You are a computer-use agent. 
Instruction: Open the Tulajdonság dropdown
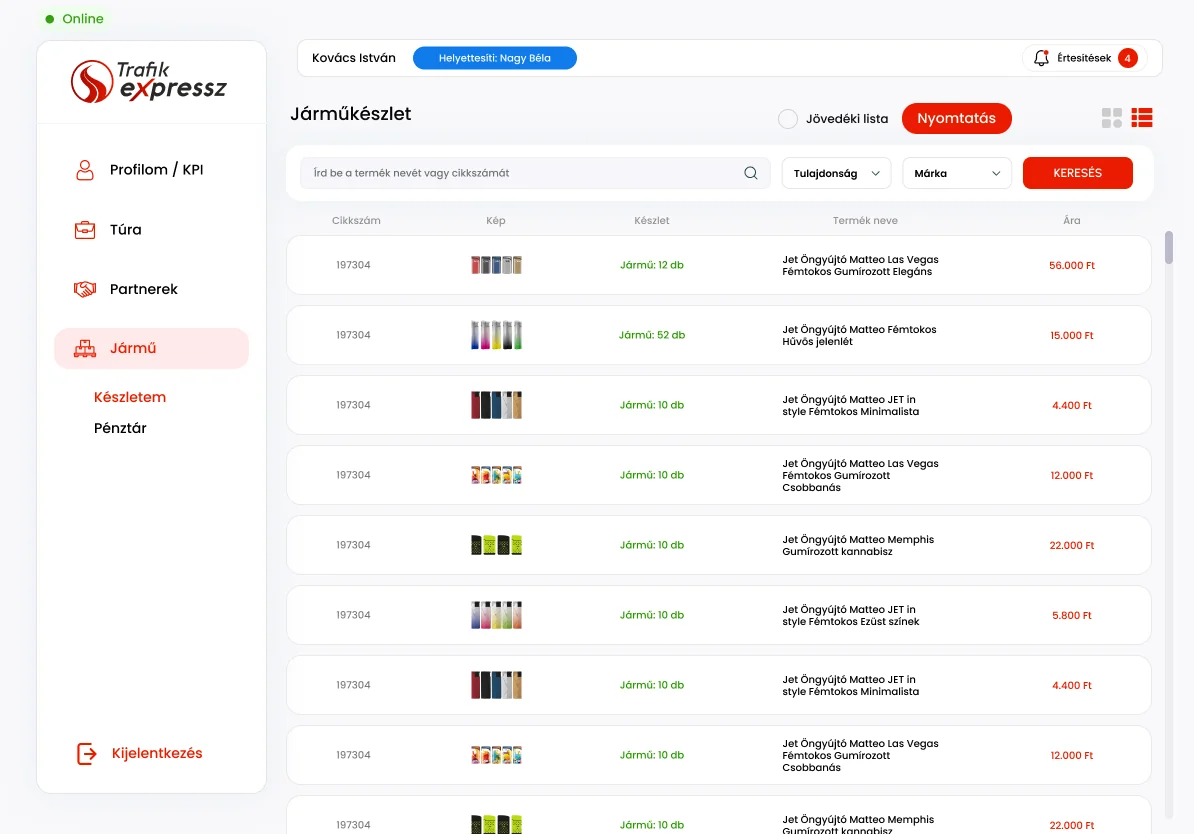coord(836,173)
